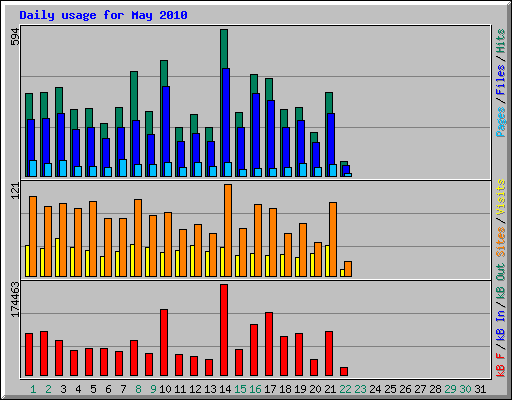Click the 'kB In' legend label
512x400 pixels.
pyautogui.click(x=500, y=325)
